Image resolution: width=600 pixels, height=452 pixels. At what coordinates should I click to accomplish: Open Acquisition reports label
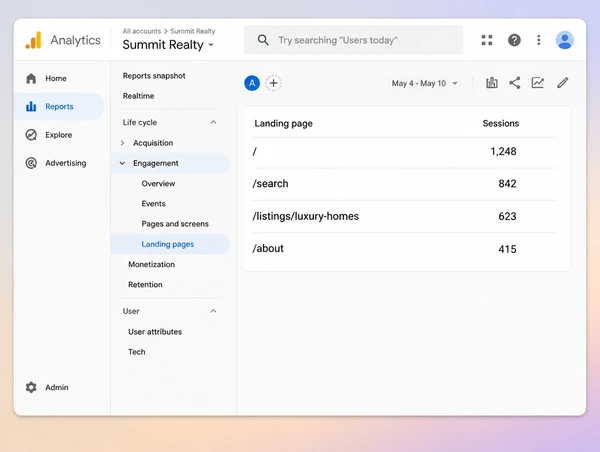point(153,143)
